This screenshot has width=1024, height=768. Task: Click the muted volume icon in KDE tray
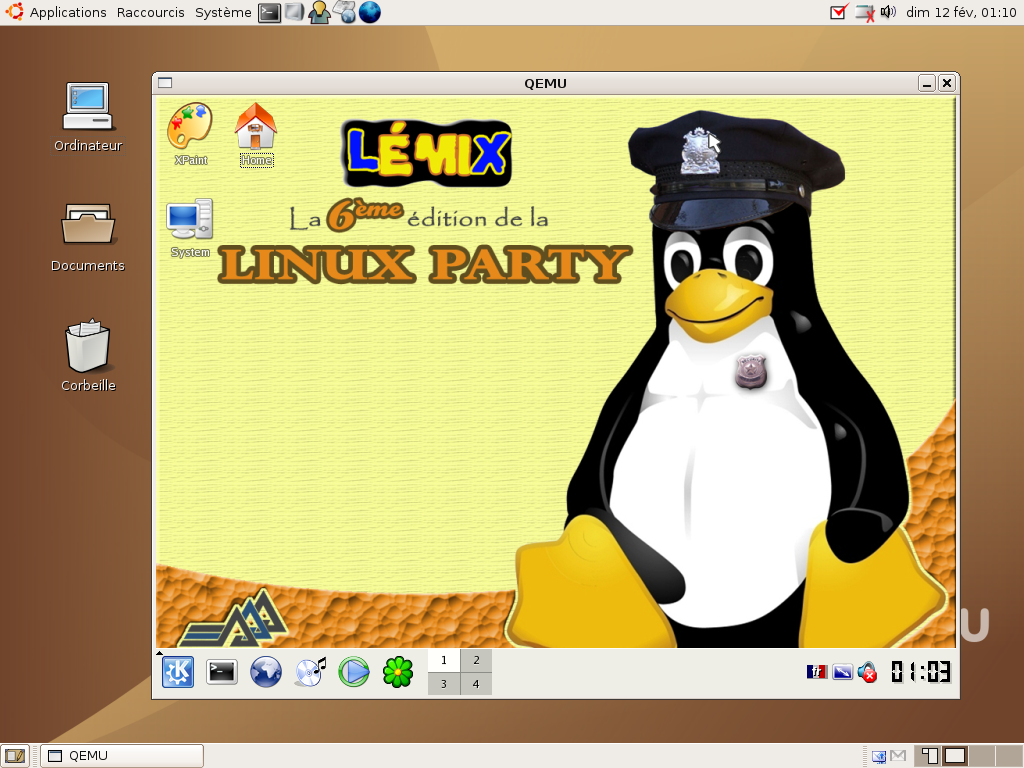coord(867,672)
